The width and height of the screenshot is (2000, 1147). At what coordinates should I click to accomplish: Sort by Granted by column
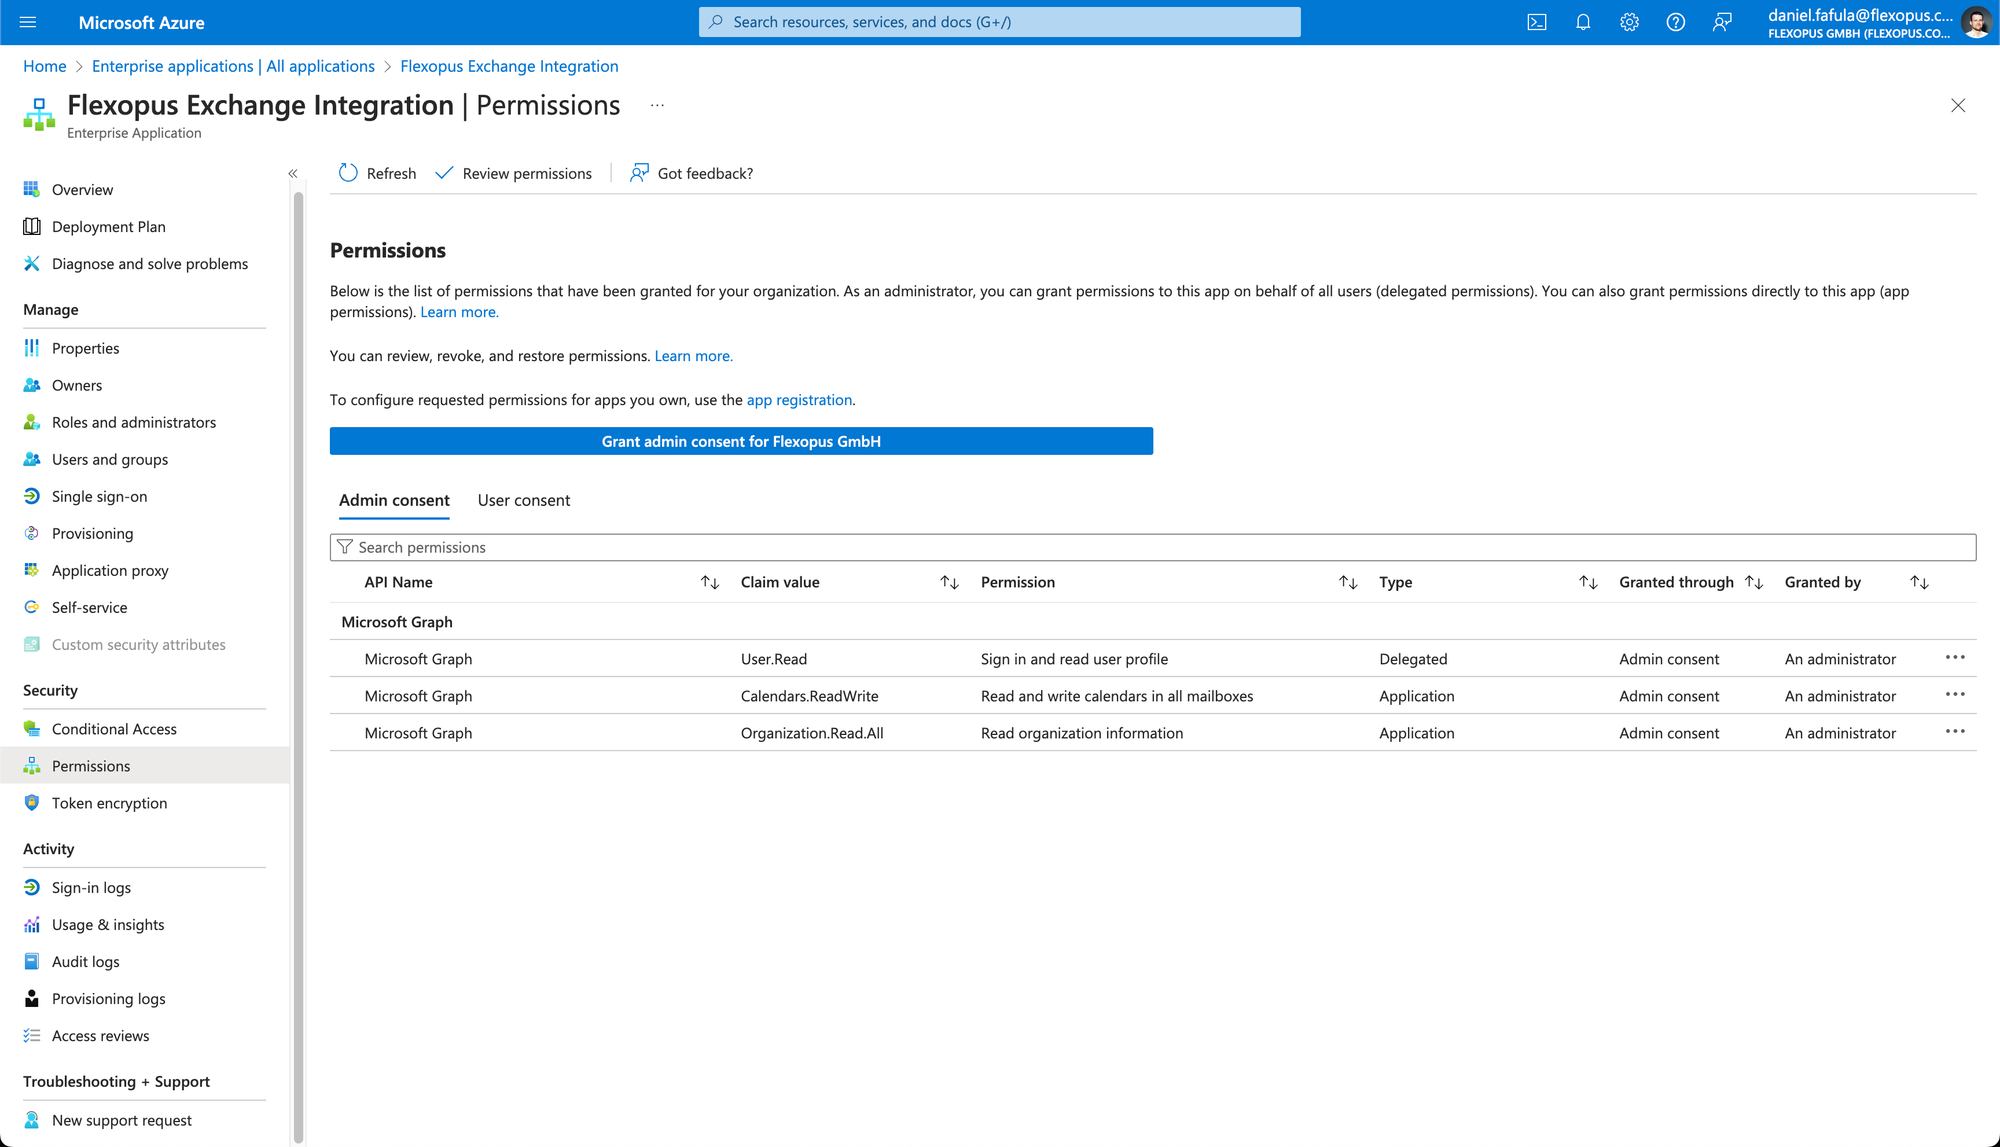point(1919,582)
